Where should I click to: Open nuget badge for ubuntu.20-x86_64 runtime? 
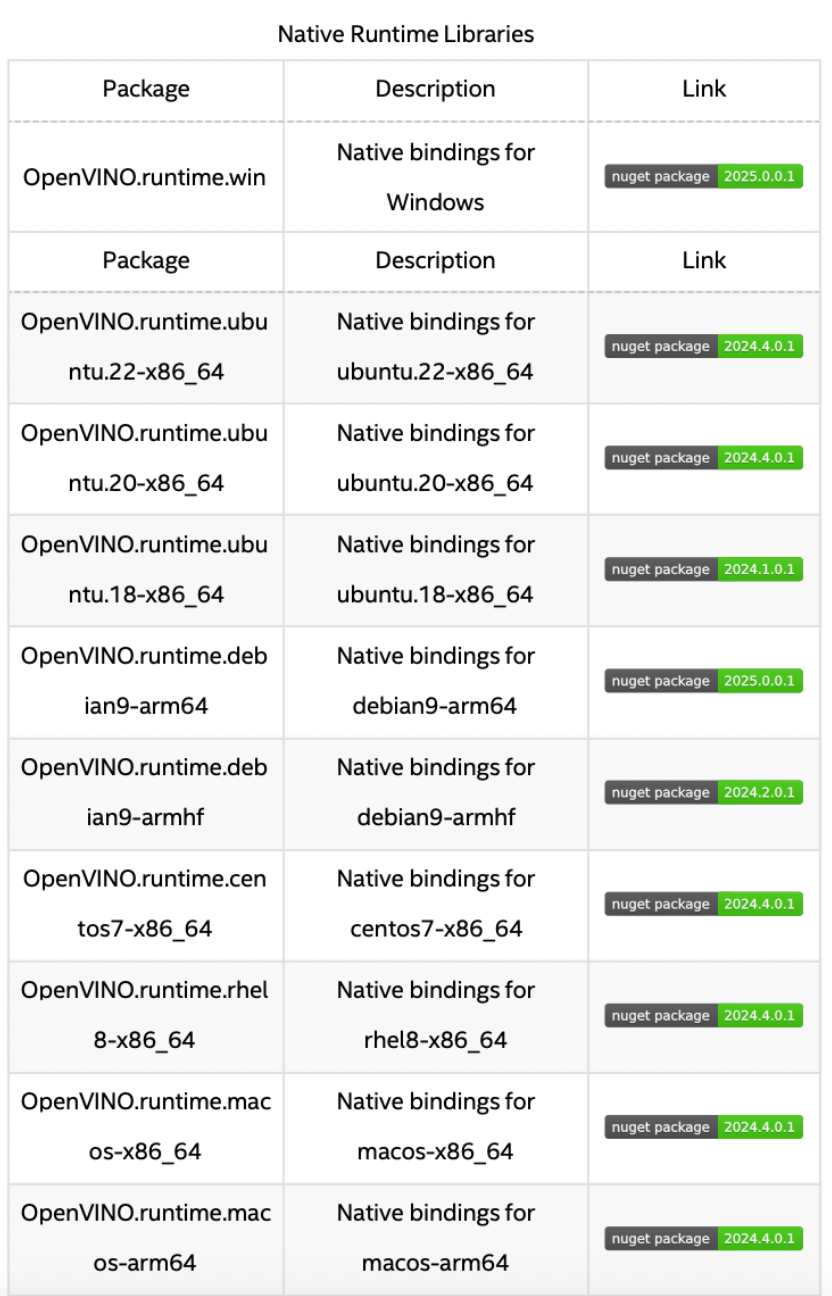pos(704,458)
